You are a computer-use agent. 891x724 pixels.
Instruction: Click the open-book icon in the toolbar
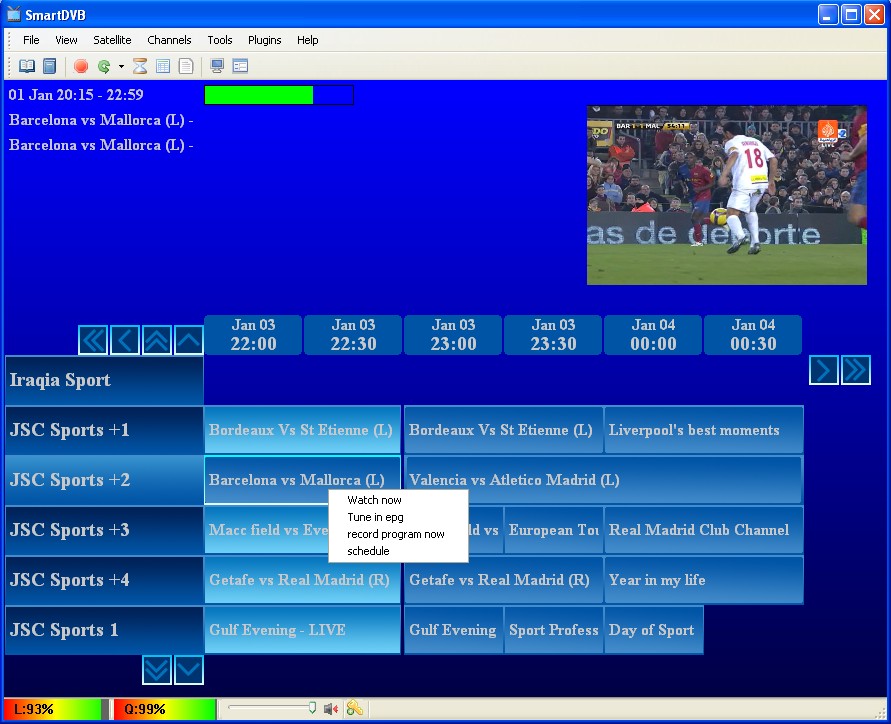pos(27,66)
